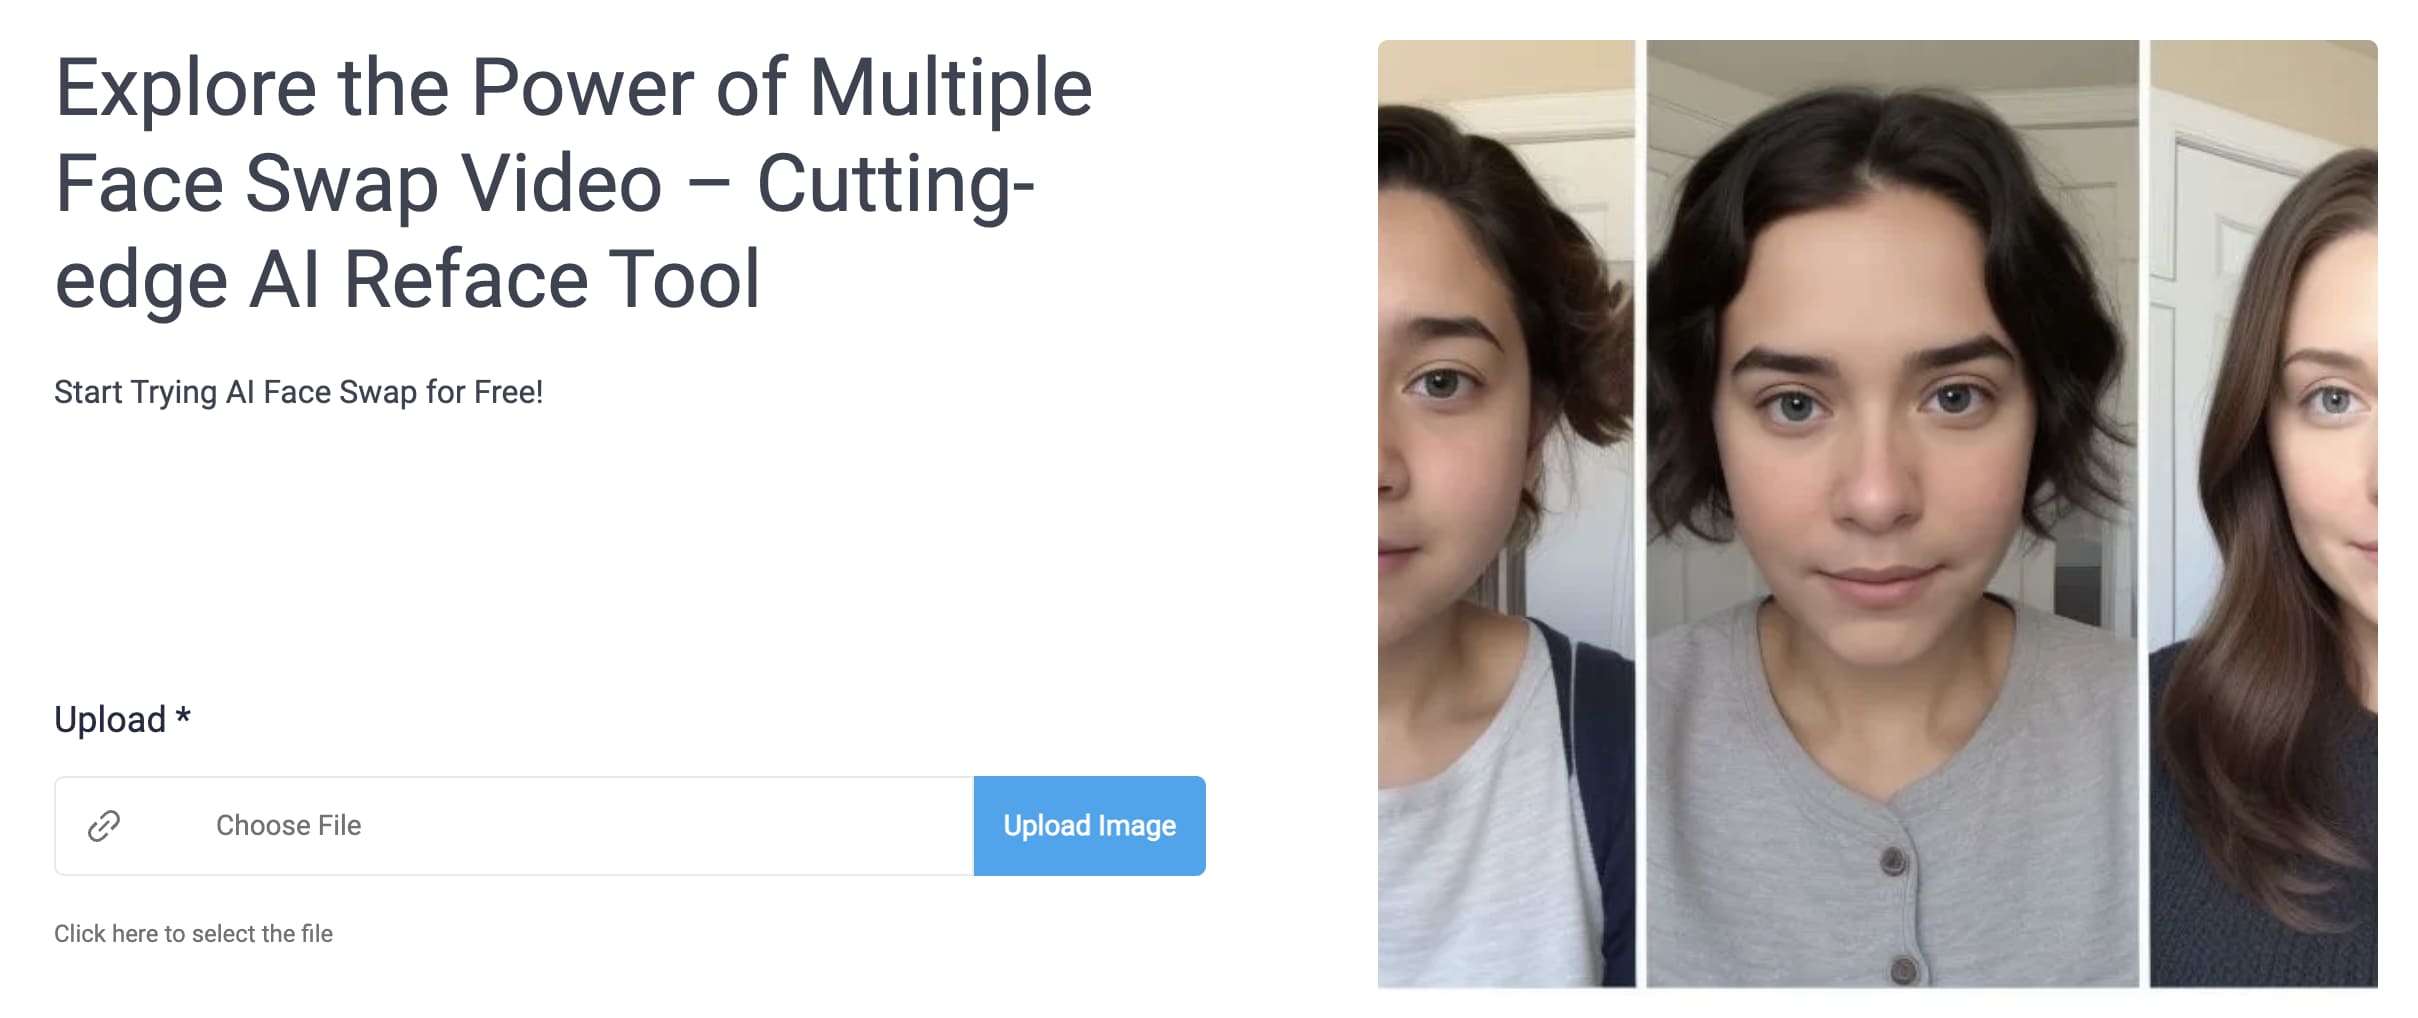This screenshot has width=2418, height=1018.
Task: Click the 'Click here to select the file' hint
Action: [193, 933]
